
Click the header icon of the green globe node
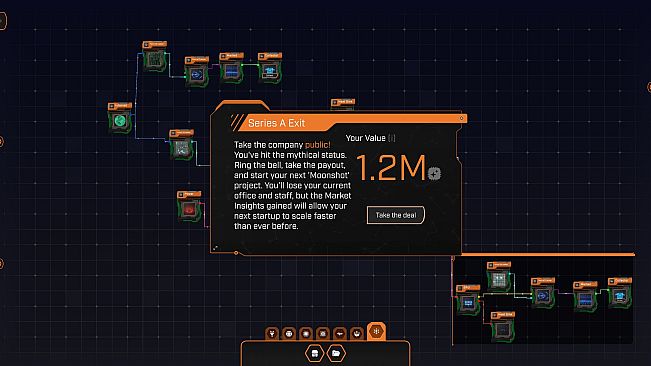(x=111, y=106)
